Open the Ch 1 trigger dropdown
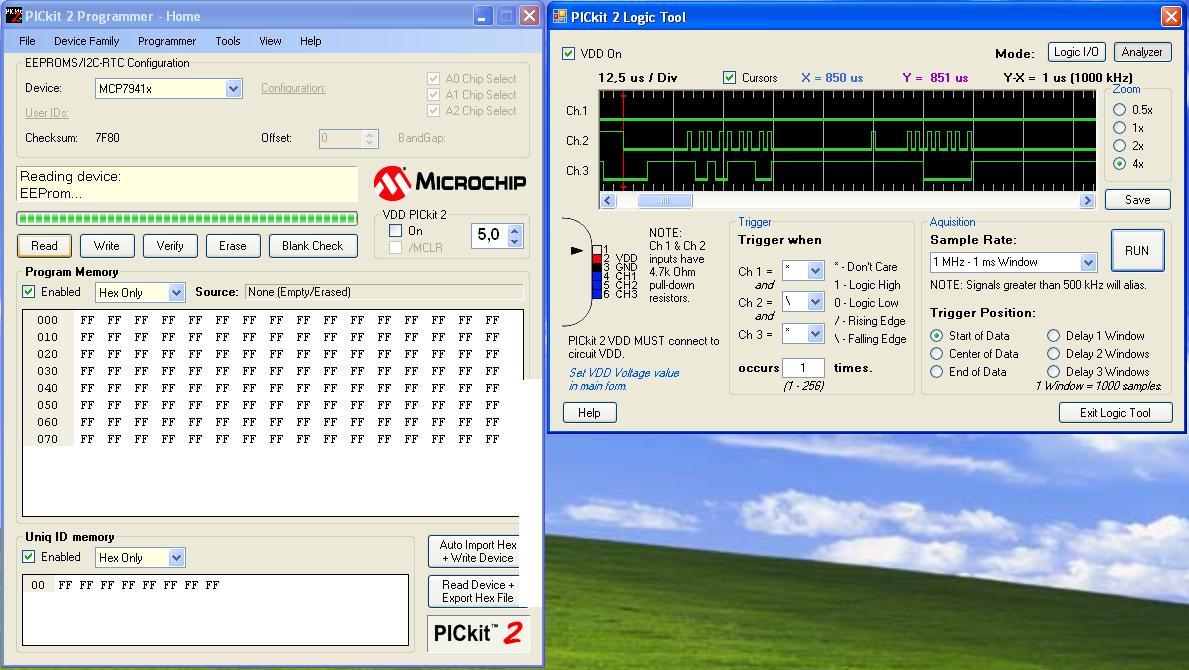Viewport: 1189px width, 670px height. [x=815, y=270]
